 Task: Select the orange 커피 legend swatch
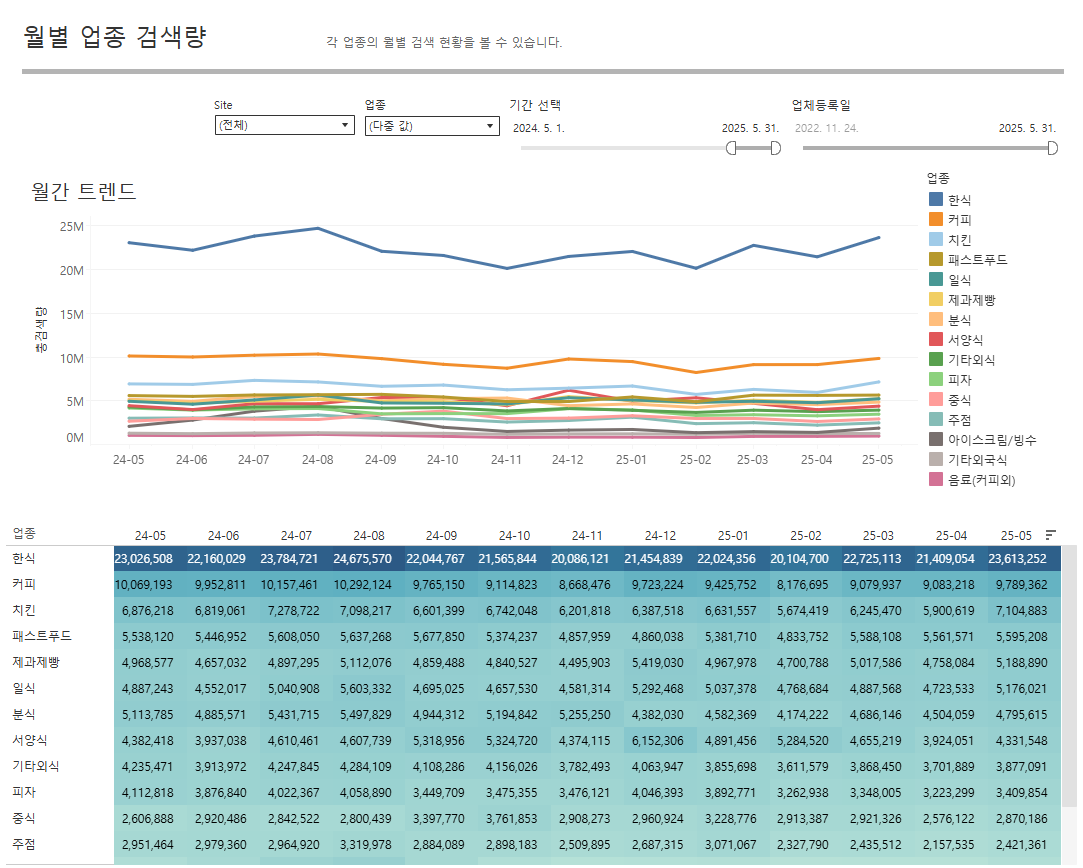(x=936, y=220)
